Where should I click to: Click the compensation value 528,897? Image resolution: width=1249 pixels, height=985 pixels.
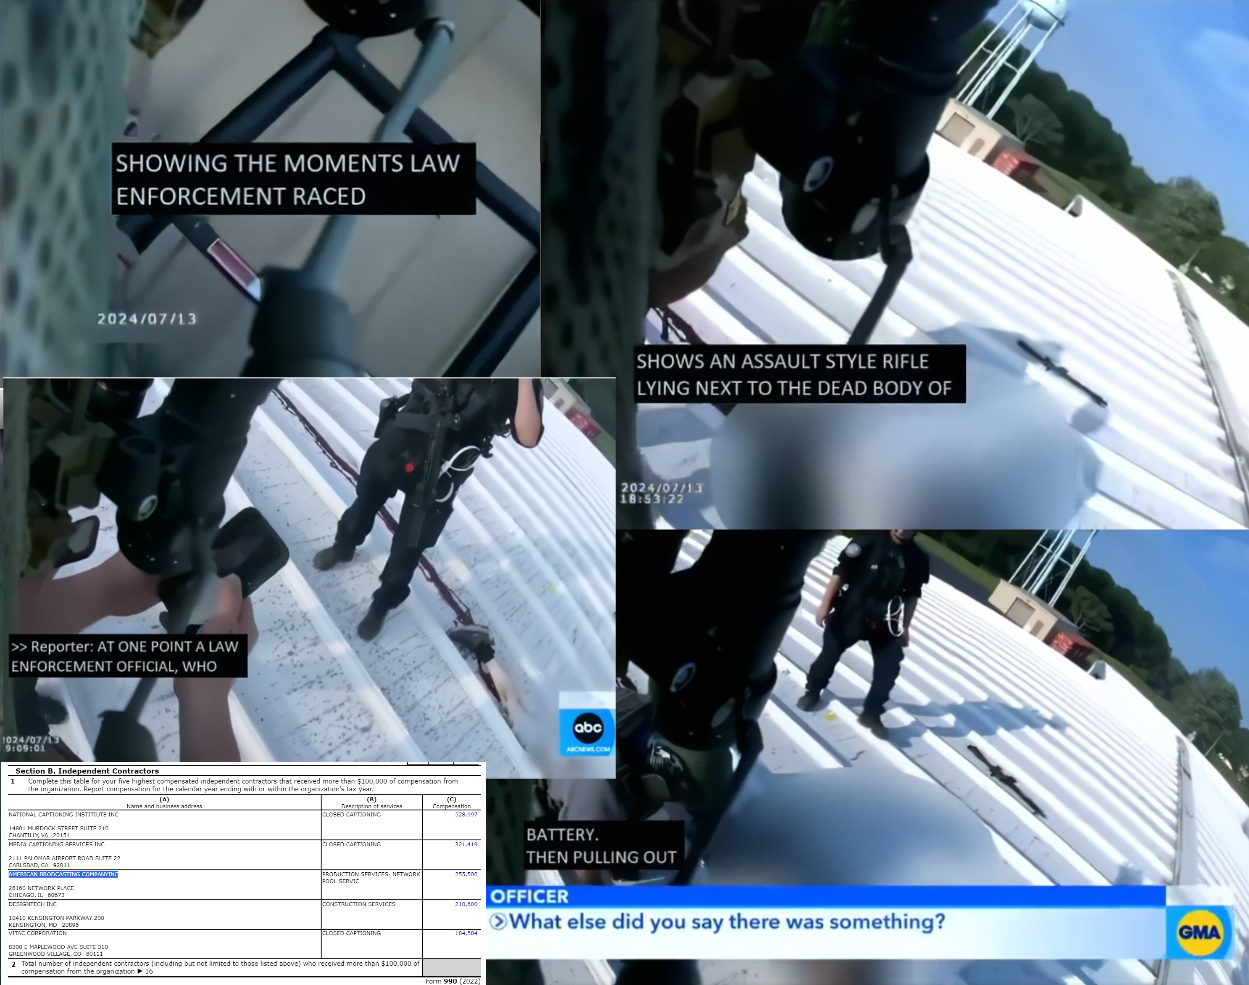click(x=466, y=815)
